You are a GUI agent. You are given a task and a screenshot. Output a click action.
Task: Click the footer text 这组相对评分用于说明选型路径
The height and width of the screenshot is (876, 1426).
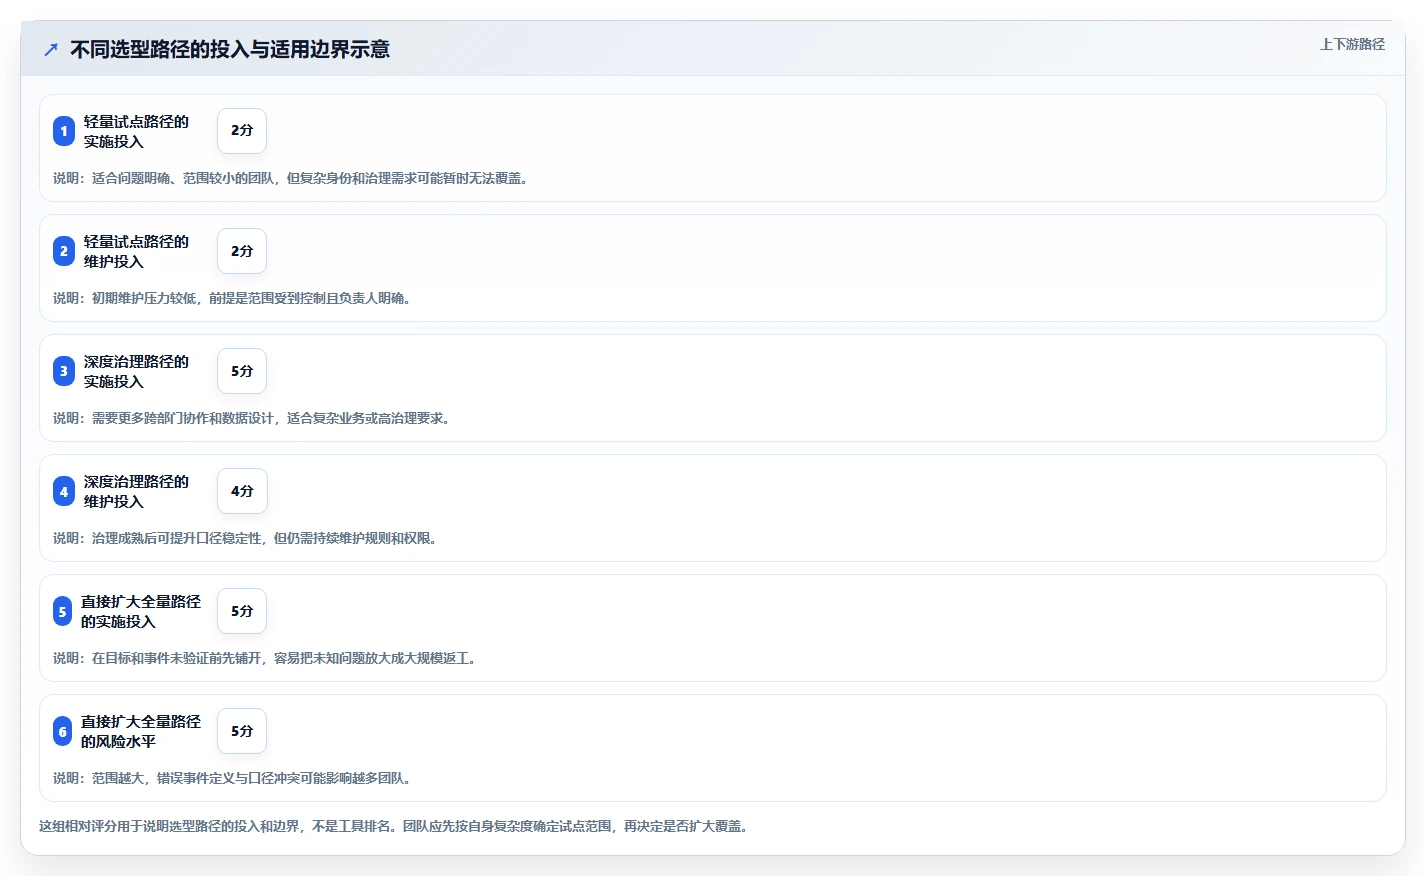click(396, 826)
